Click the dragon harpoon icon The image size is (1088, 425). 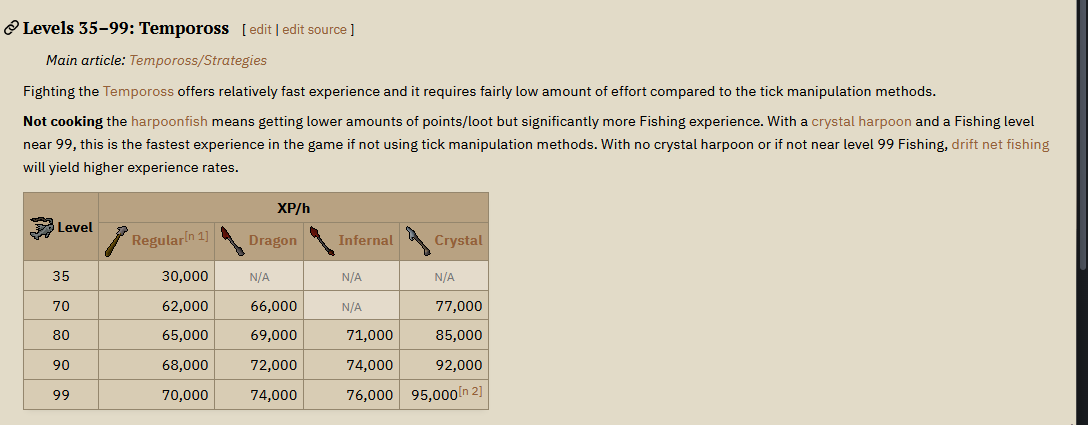(x=233, y=241)
